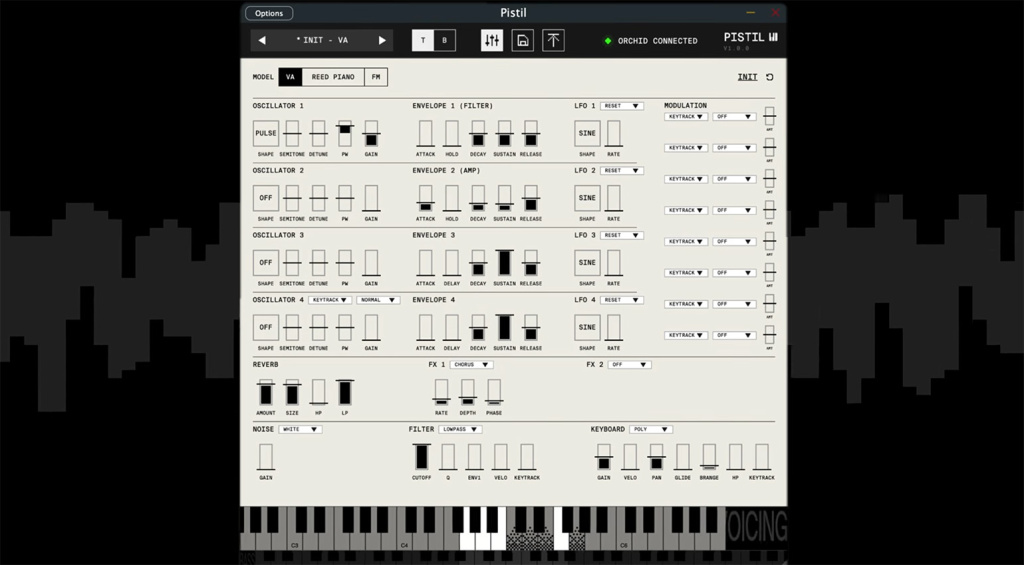Click Reverb SIZE slider

click(292, 392)
